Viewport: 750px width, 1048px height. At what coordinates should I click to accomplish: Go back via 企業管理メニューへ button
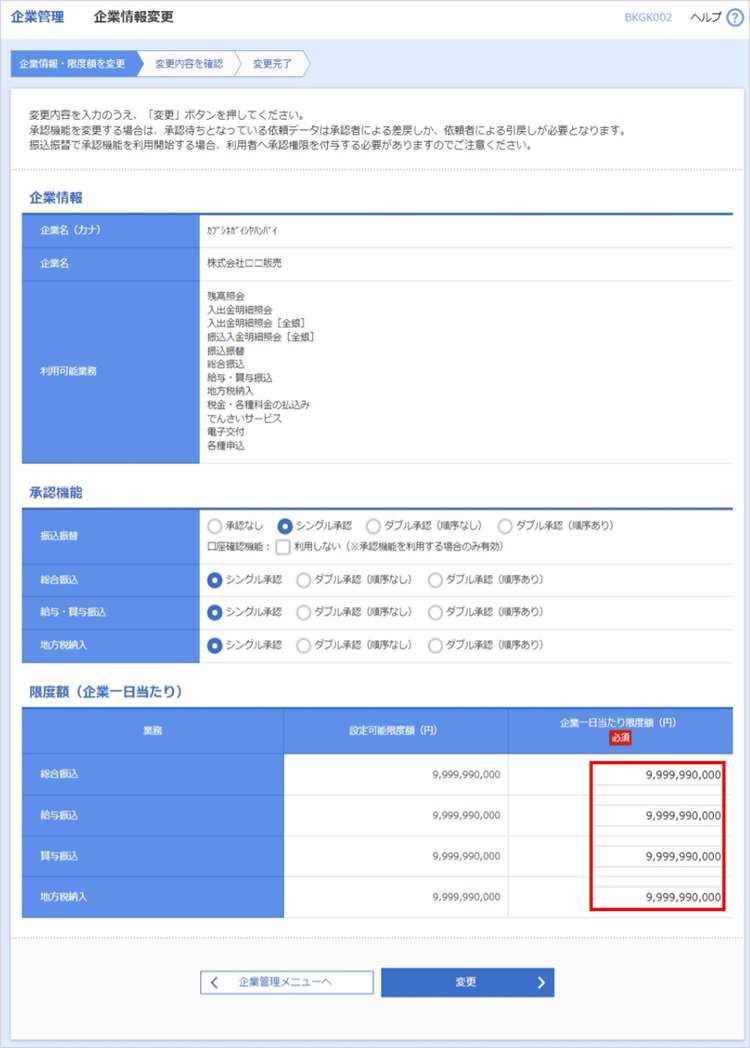coord(287,982)
